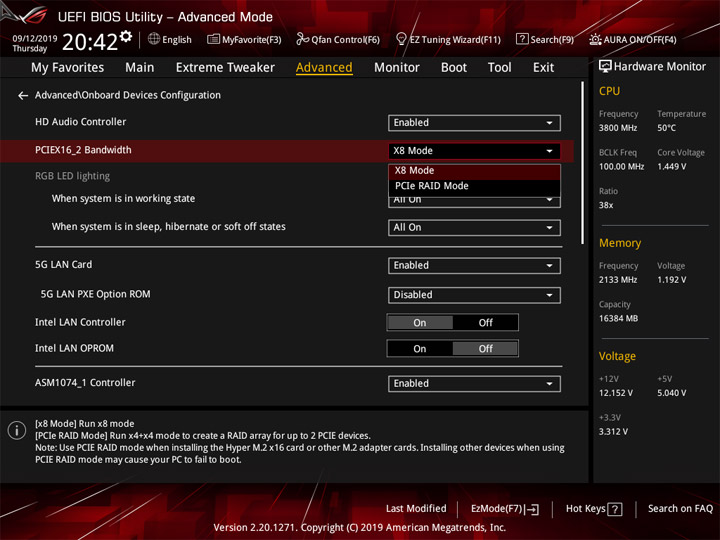
Task: Click the info icon in help panel
Action: point(17,430)
